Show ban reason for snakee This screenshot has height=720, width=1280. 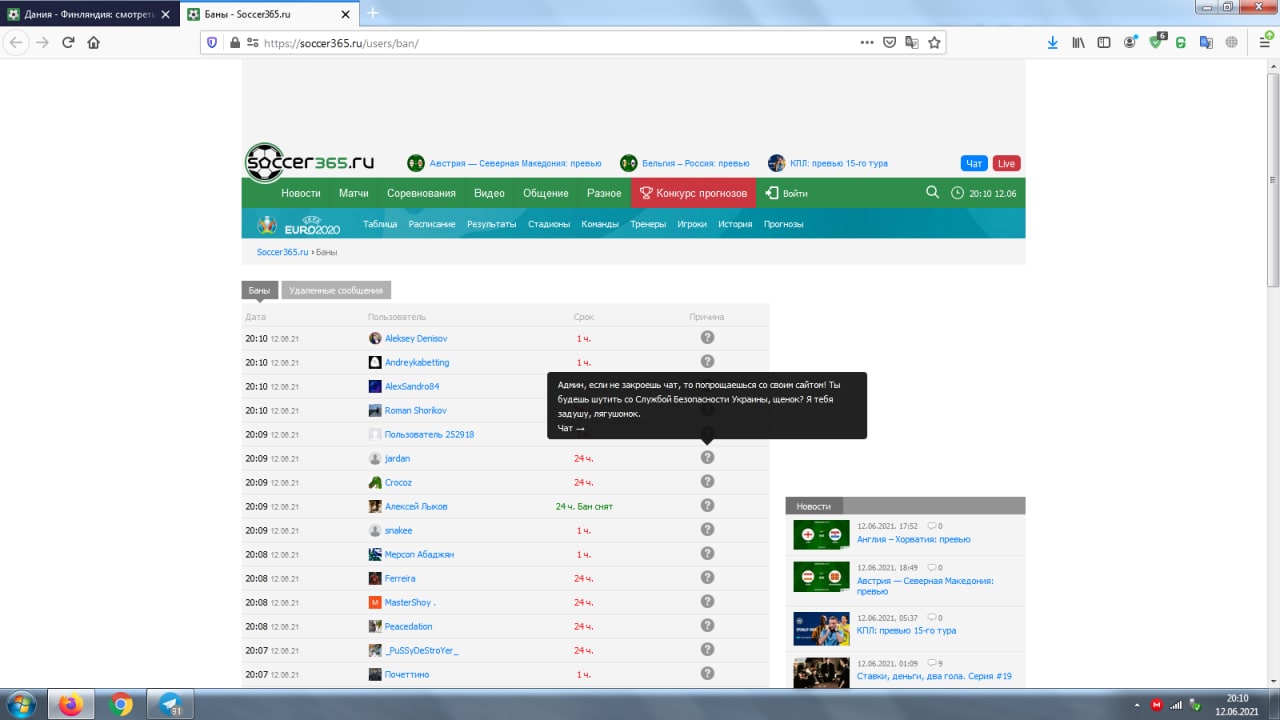[x=707, y=529]
